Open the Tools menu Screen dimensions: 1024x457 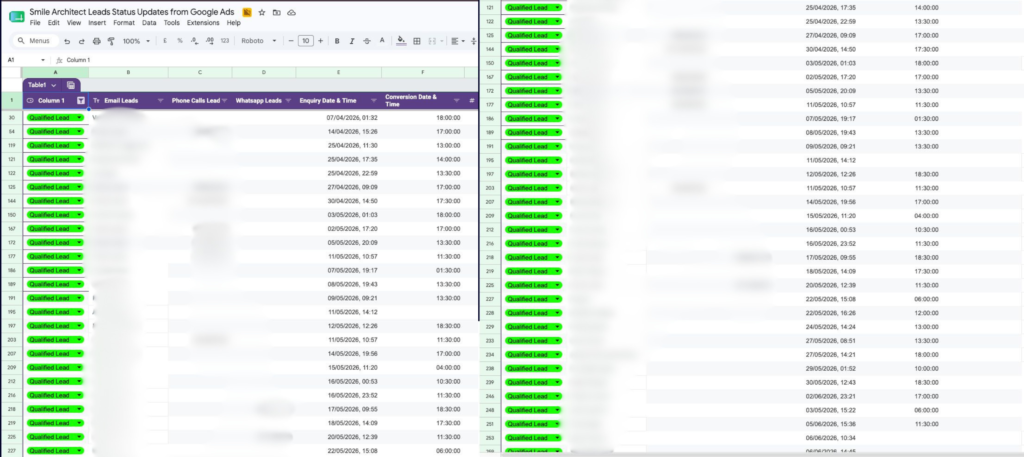click(x=172, y=23)
